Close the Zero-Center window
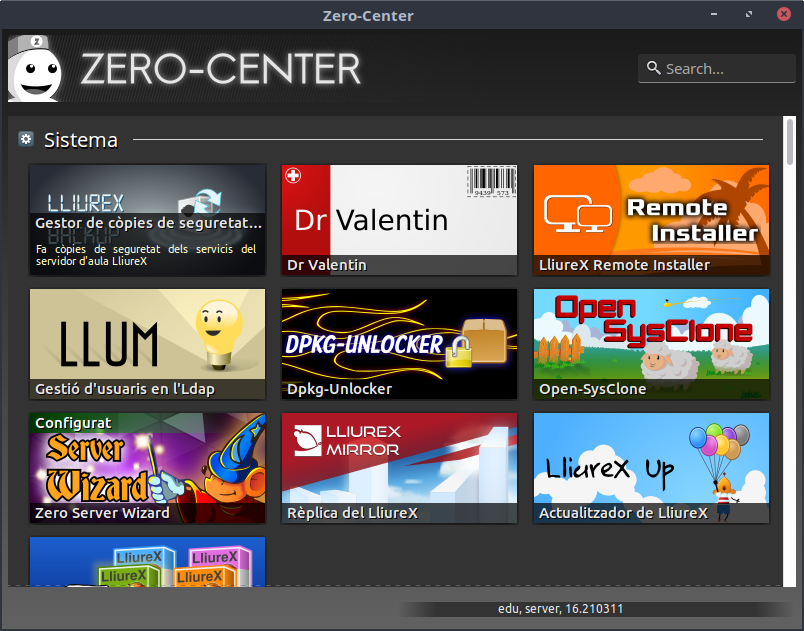This screenshot has height=631, width=804. [783, 14]
